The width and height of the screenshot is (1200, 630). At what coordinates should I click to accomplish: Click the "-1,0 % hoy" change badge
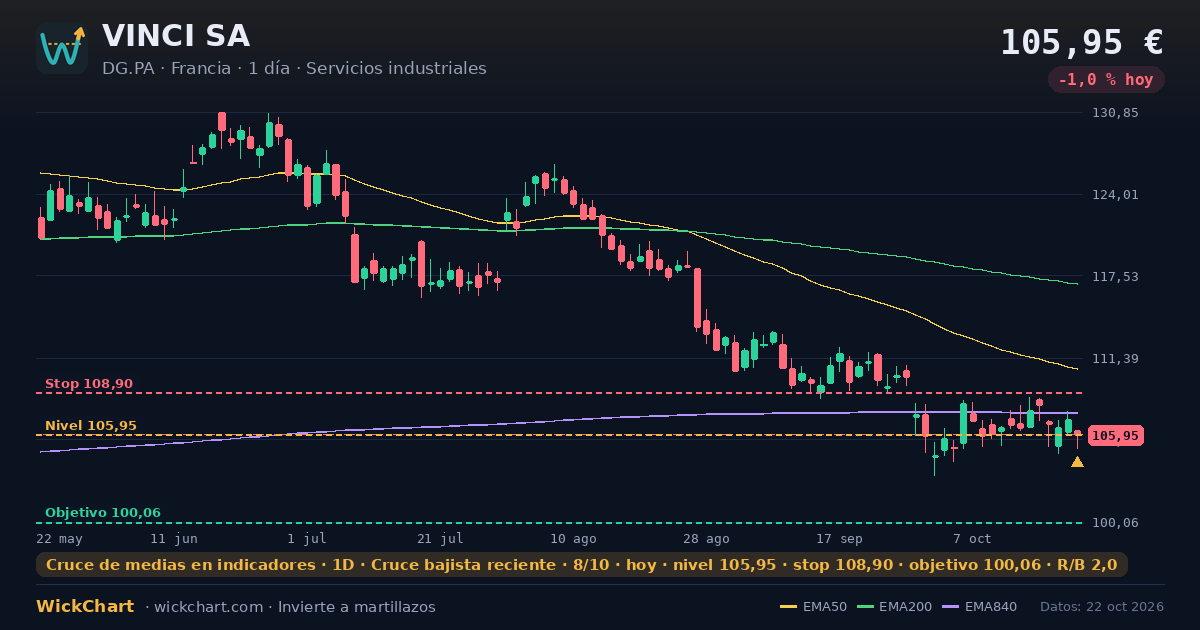tap(1106, 80)
